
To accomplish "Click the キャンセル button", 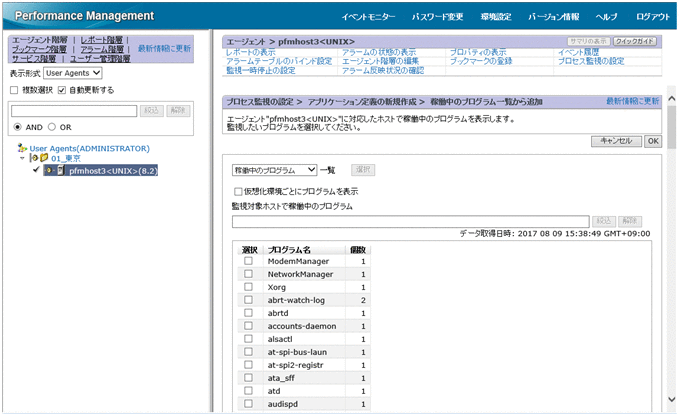I will [x=616, y=141].
